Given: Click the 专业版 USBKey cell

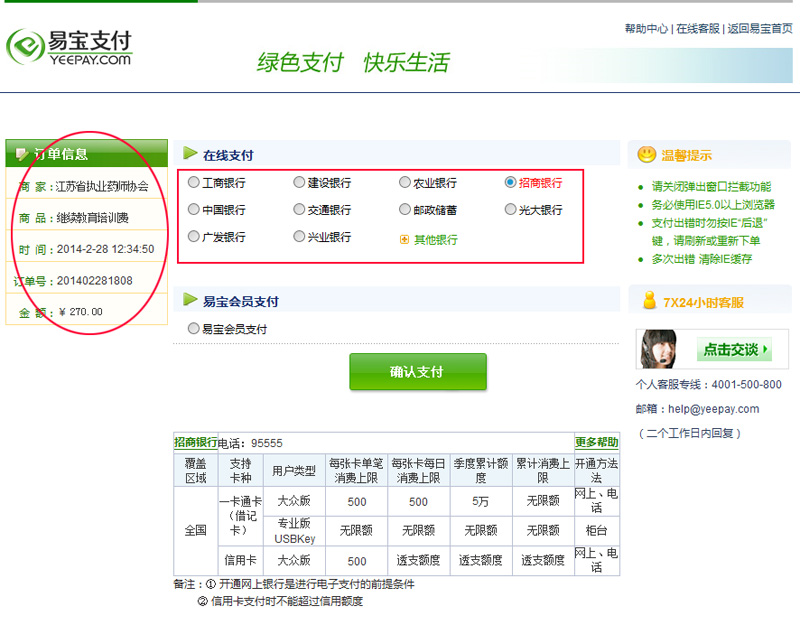Looking at the screenshot, I should pyautogui.click(x=294, y=531).
